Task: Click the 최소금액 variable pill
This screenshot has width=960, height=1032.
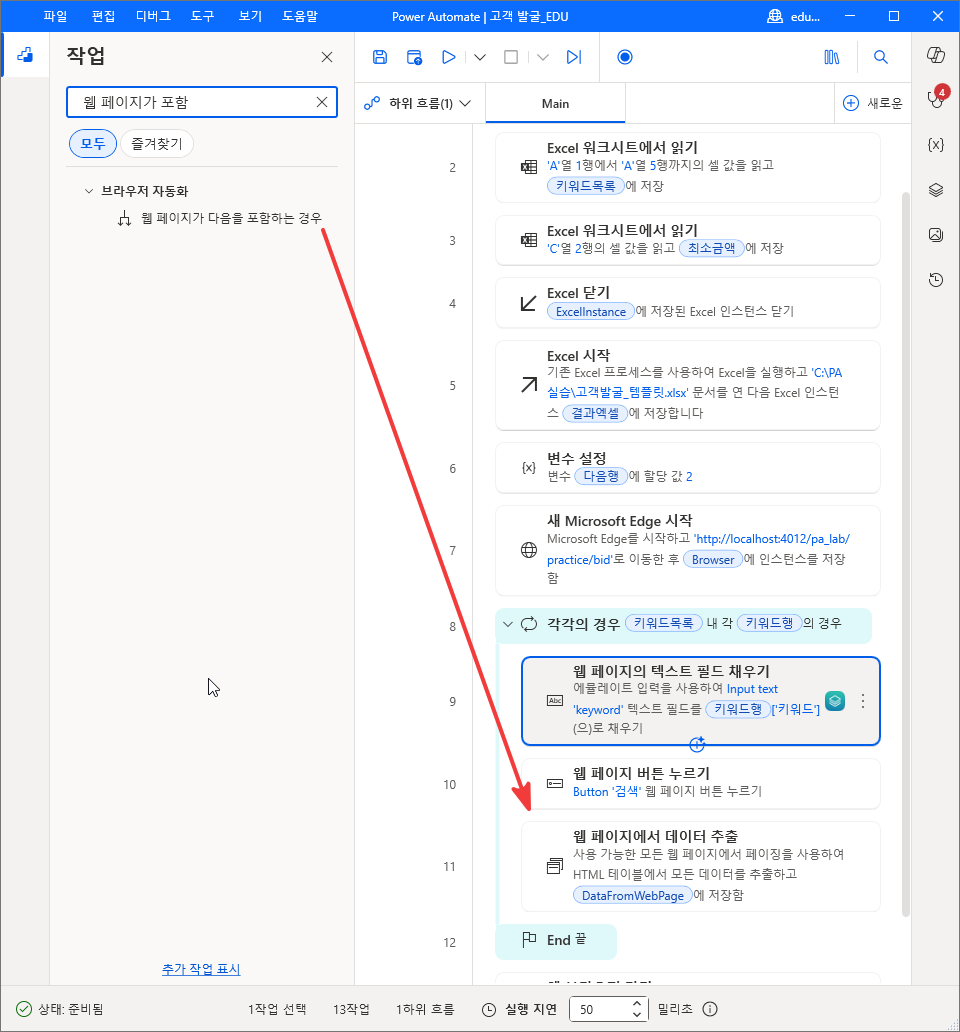Action: tap(711, 248)
